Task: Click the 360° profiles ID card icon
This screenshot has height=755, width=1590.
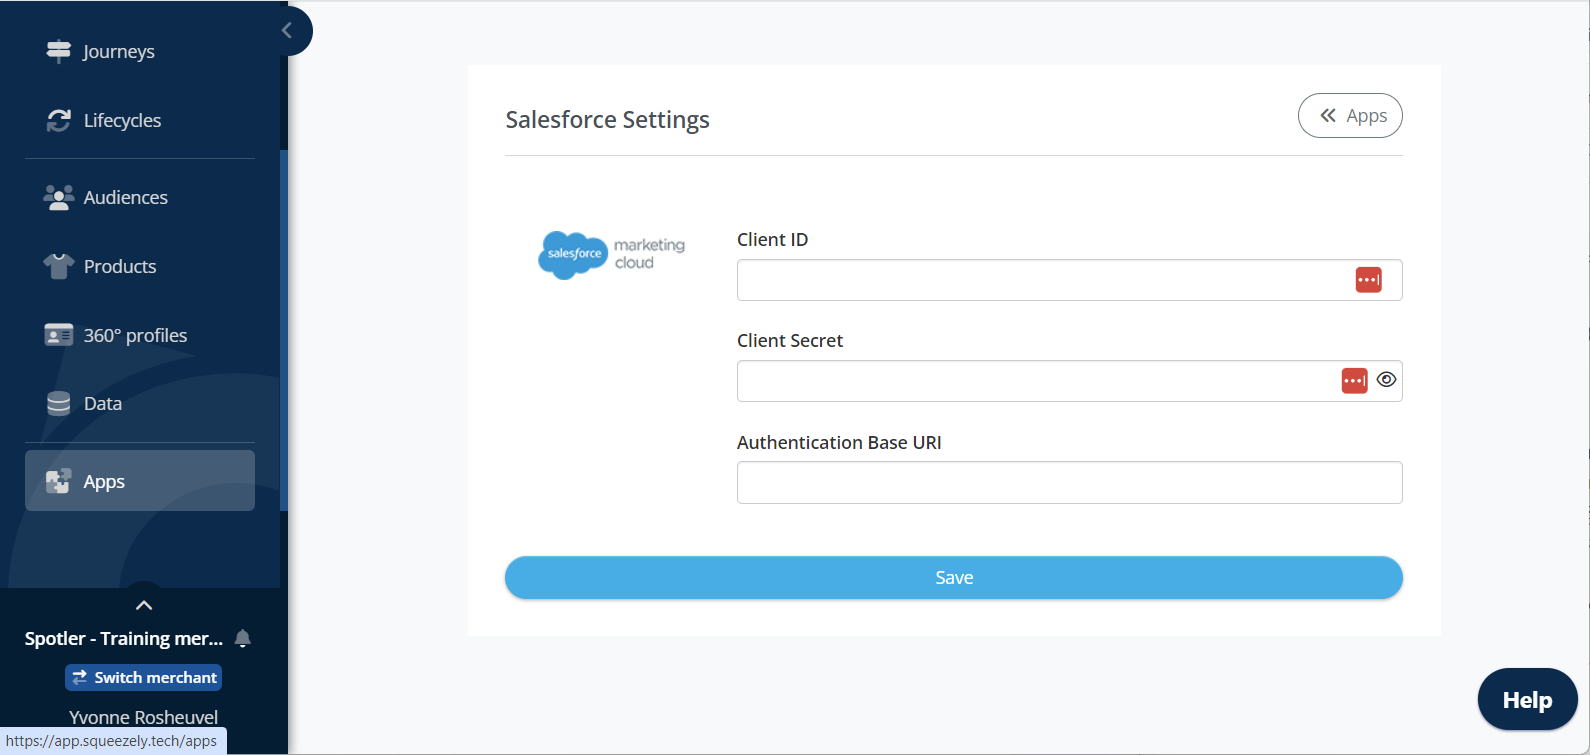Action: pos(59,335)
